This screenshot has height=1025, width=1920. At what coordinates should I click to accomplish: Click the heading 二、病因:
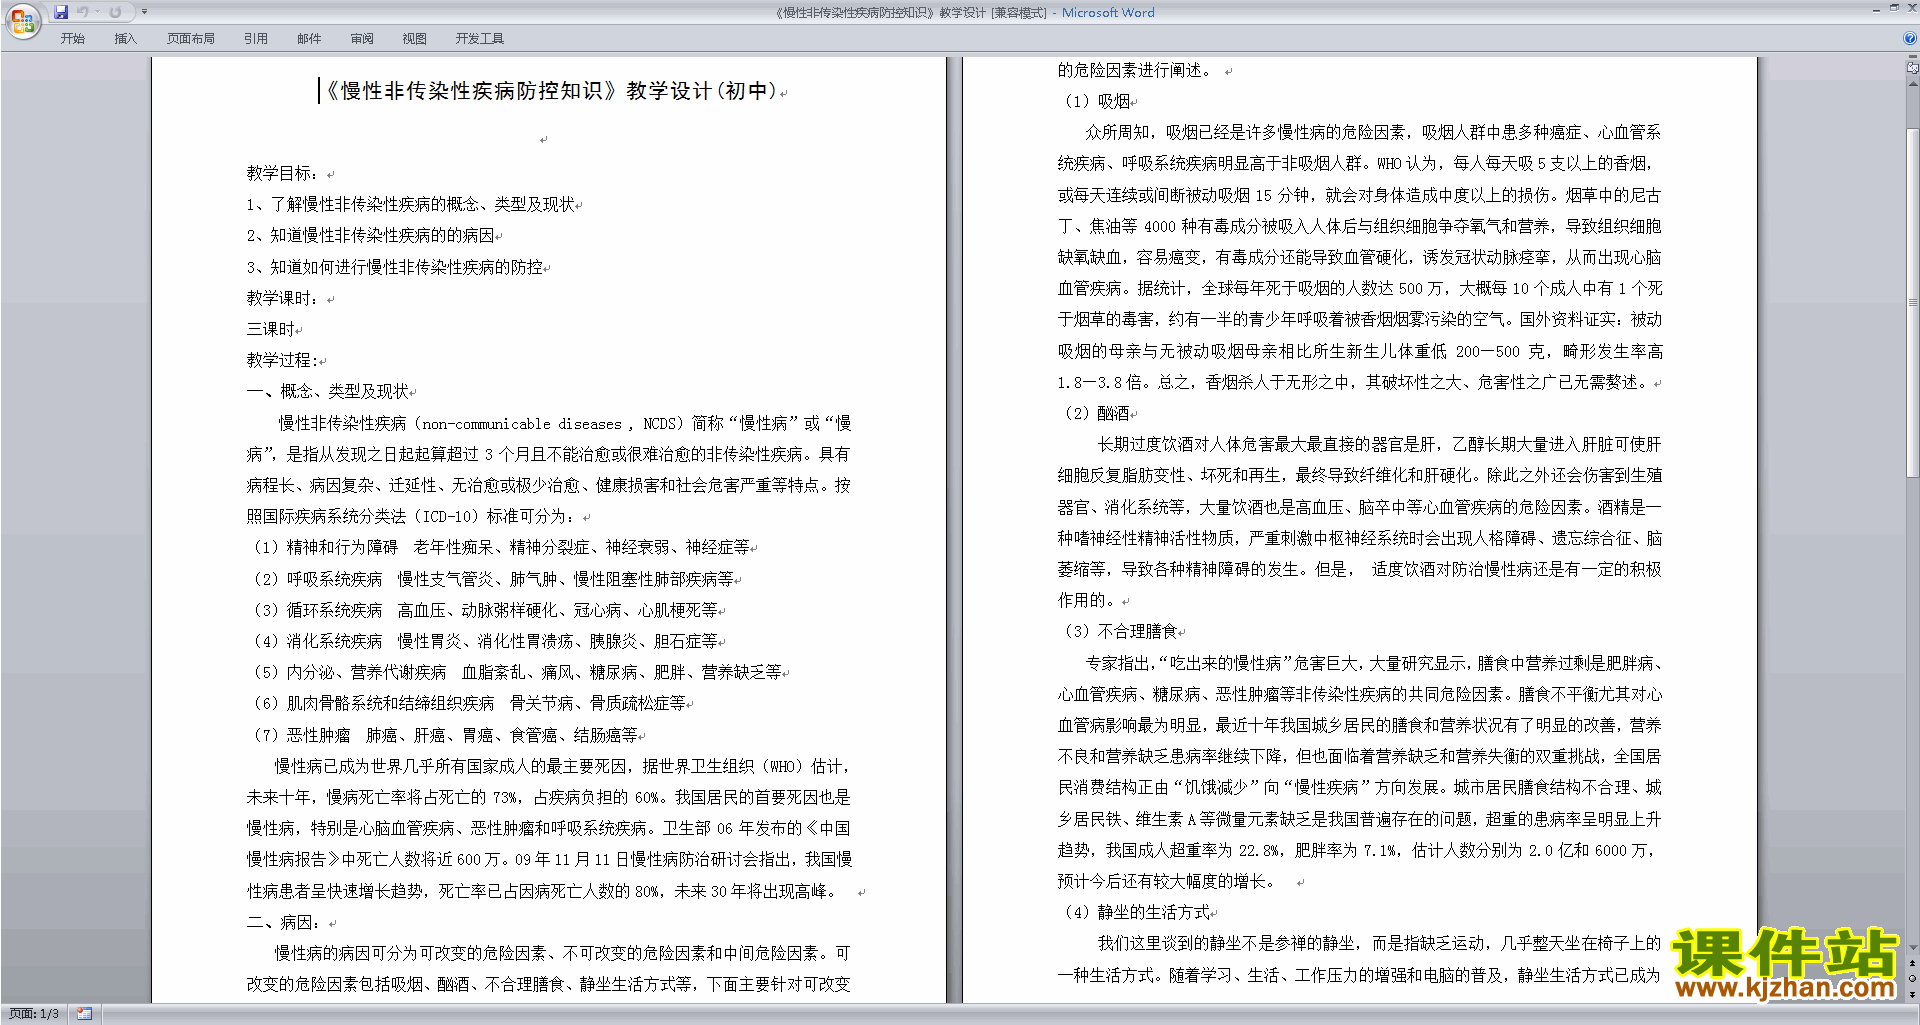(x=284, y=922)
